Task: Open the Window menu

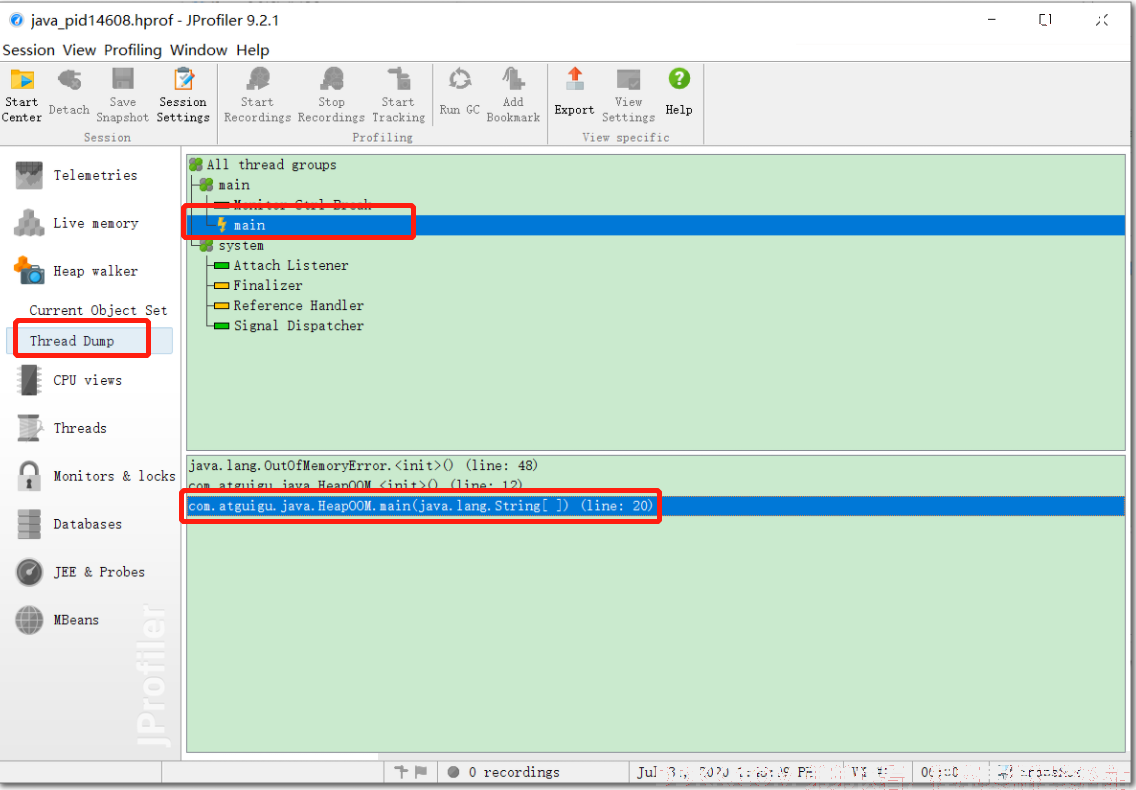Action: point(199,50)
